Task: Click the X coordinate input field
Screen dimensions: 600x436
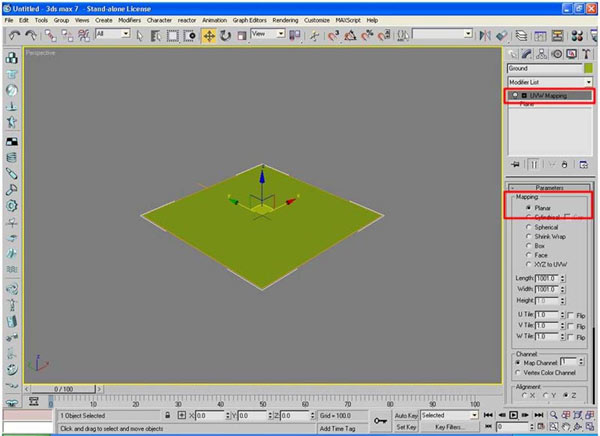Action: click(x=210, y=416)
